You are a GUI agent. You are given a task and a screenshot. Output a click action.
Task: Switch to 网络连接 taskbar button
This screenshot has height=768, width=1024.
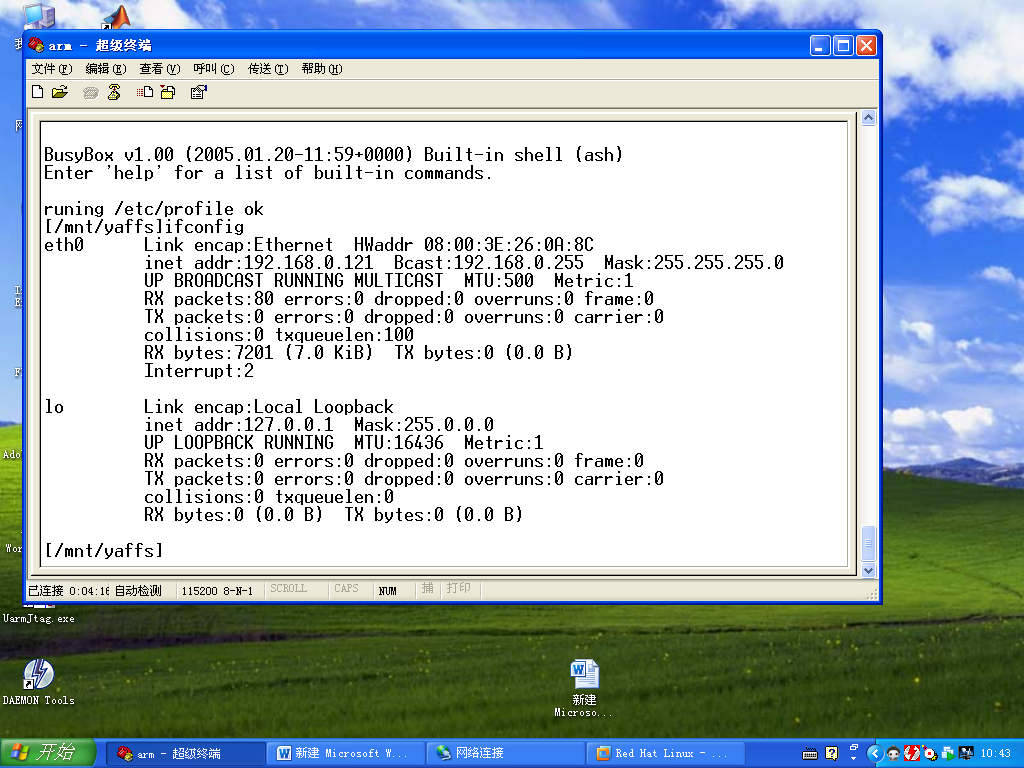505,754
